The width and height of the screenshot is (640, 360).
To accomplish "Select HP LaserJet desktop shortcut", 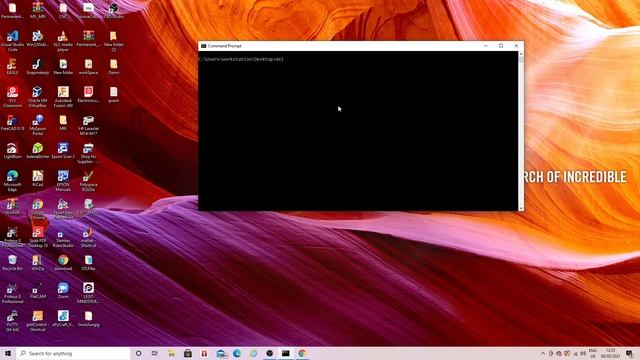I will (x=88, y=125).
